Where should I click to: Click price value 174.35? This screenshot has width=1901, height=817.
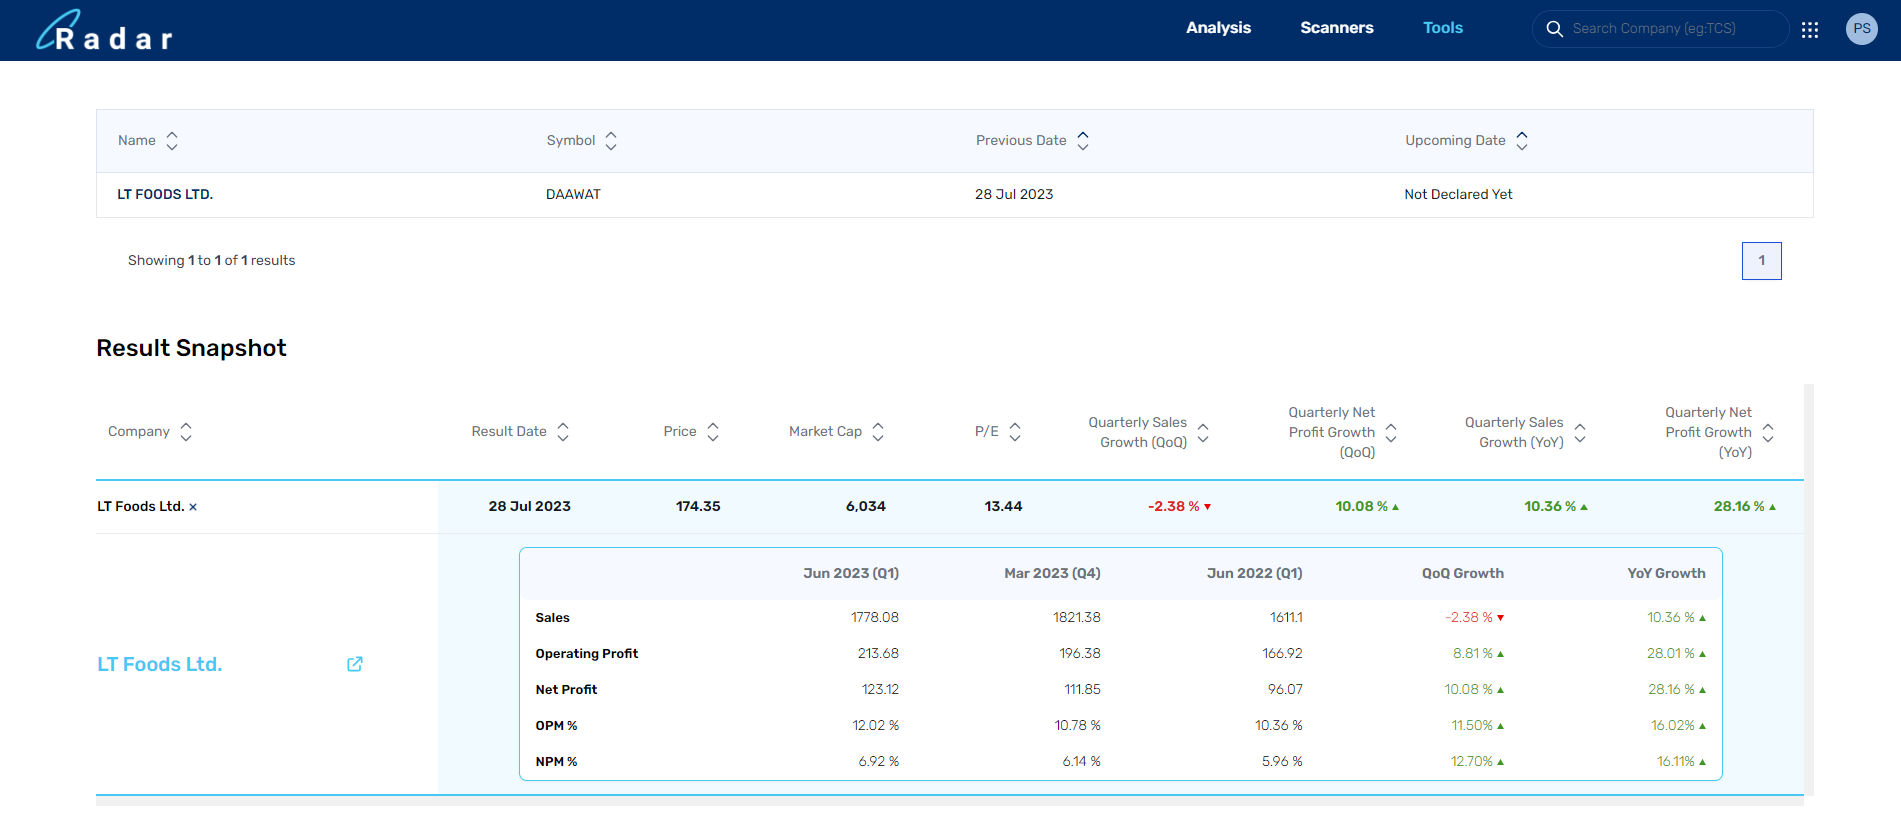tap(698, 507)
